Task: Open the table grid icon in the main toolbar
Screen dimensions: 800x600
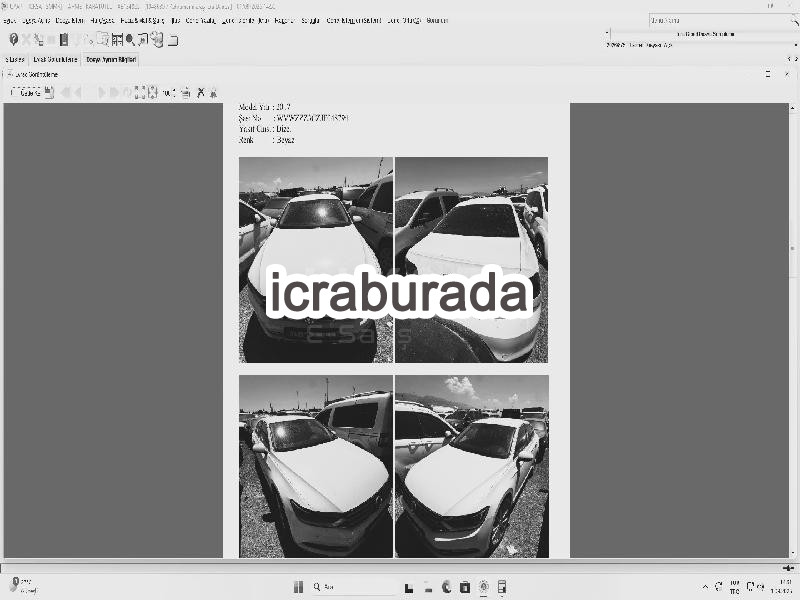Action: click(x=117, y=39)
